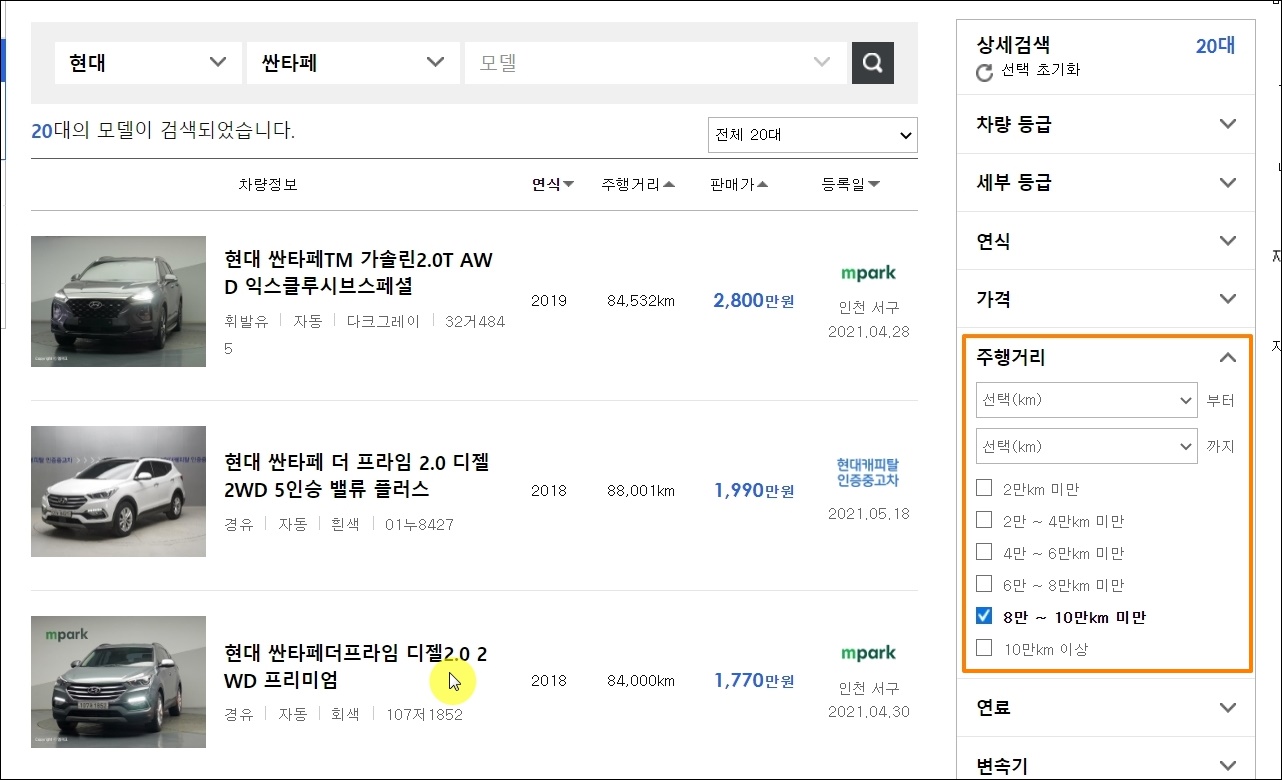Open 싼타페TM 가솔린2.0T AWD listing title
Image resolution: width=1282 pixels, height=780 pixels.
coord(359,273)
